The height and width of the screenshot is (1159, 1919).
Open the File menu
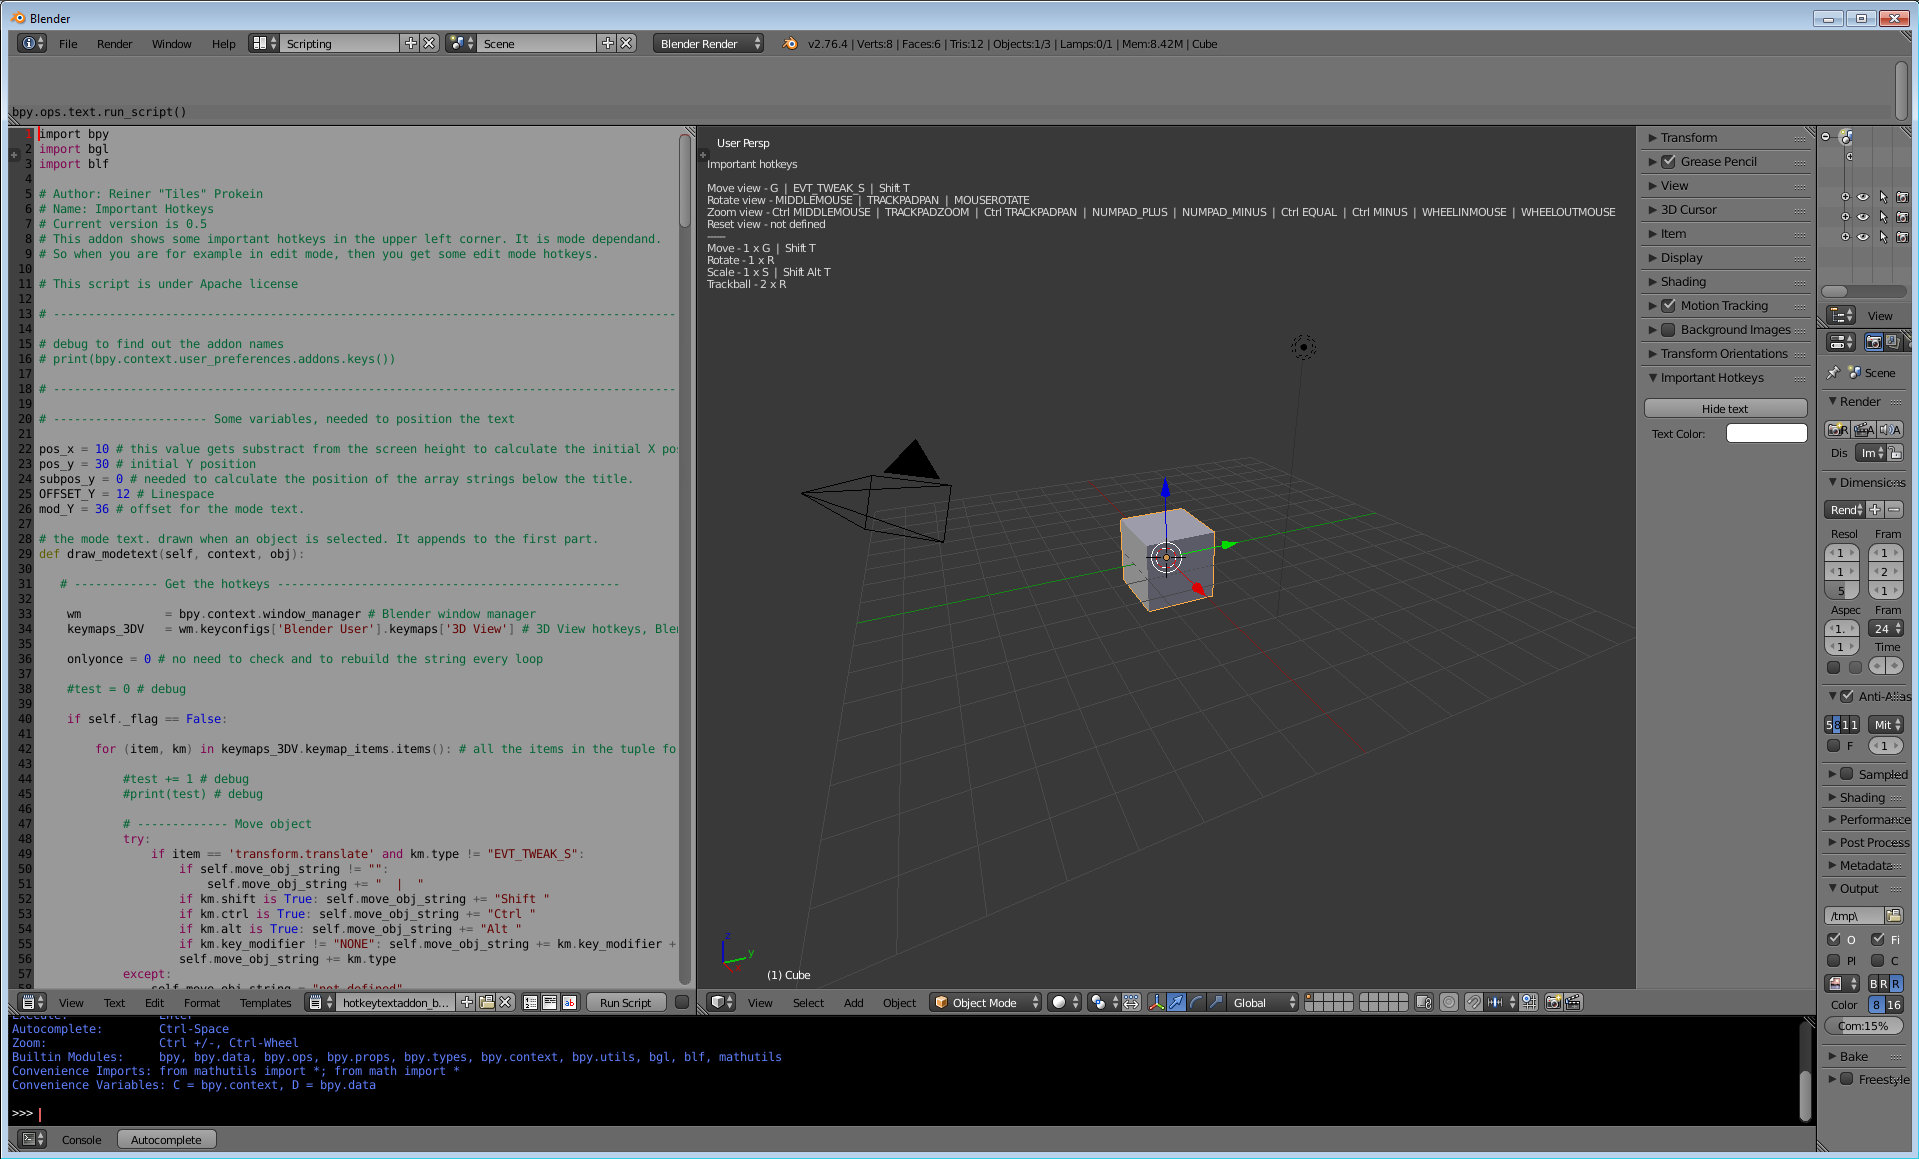pos(68,44)
